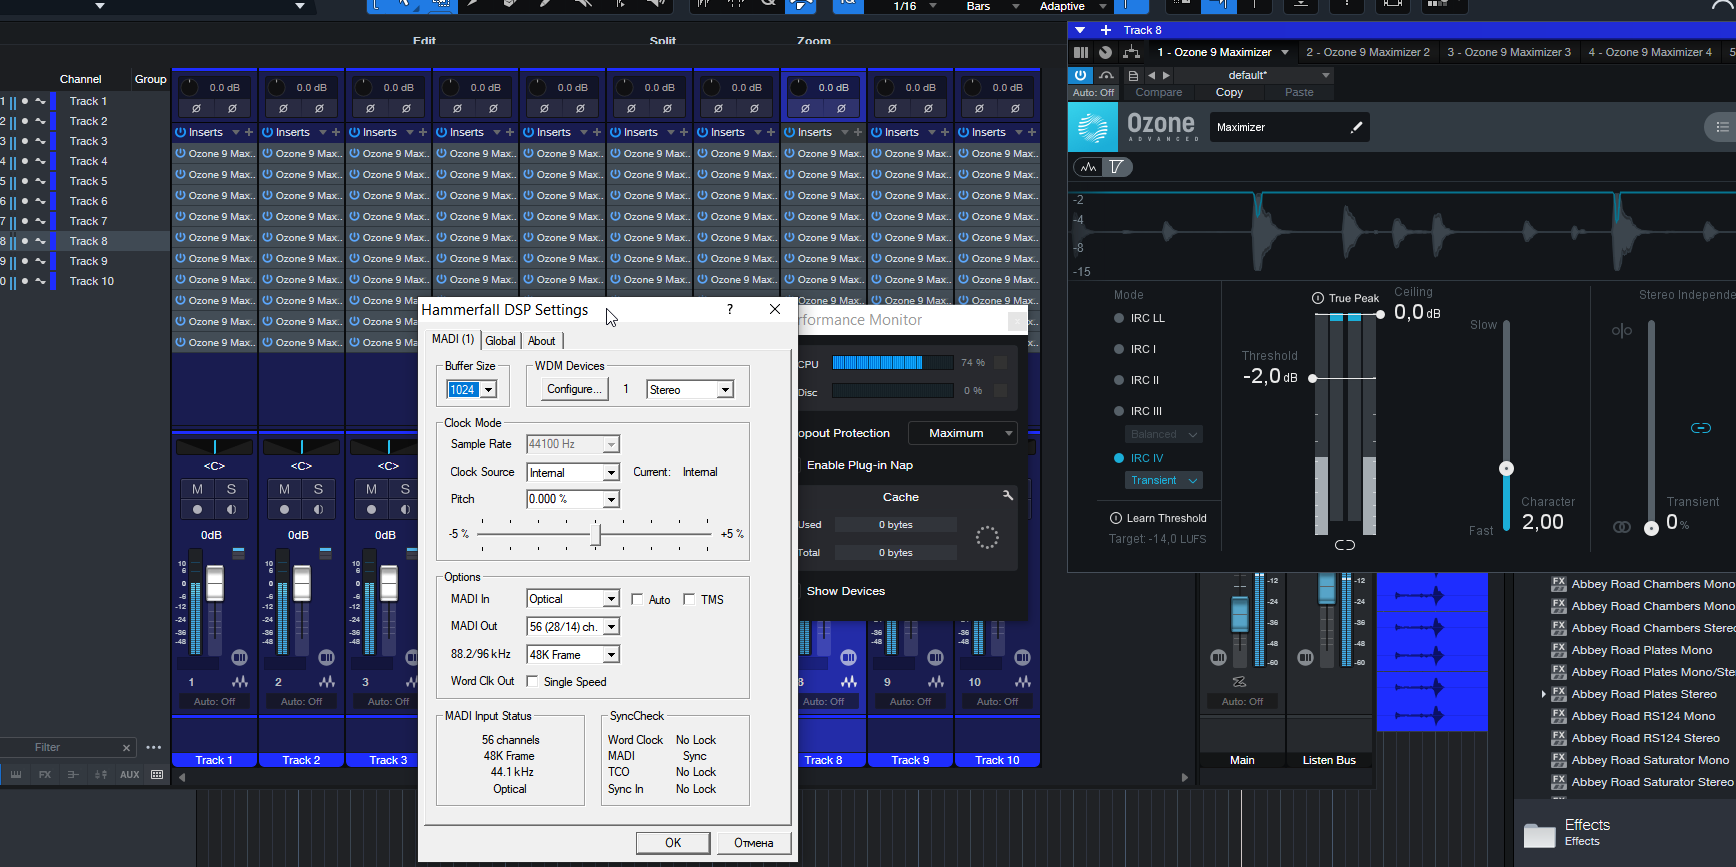Open the plugin sidechain routing icon
Image resolution: width=1736 pixels, height=867 pixels.
pos(1106,75)
